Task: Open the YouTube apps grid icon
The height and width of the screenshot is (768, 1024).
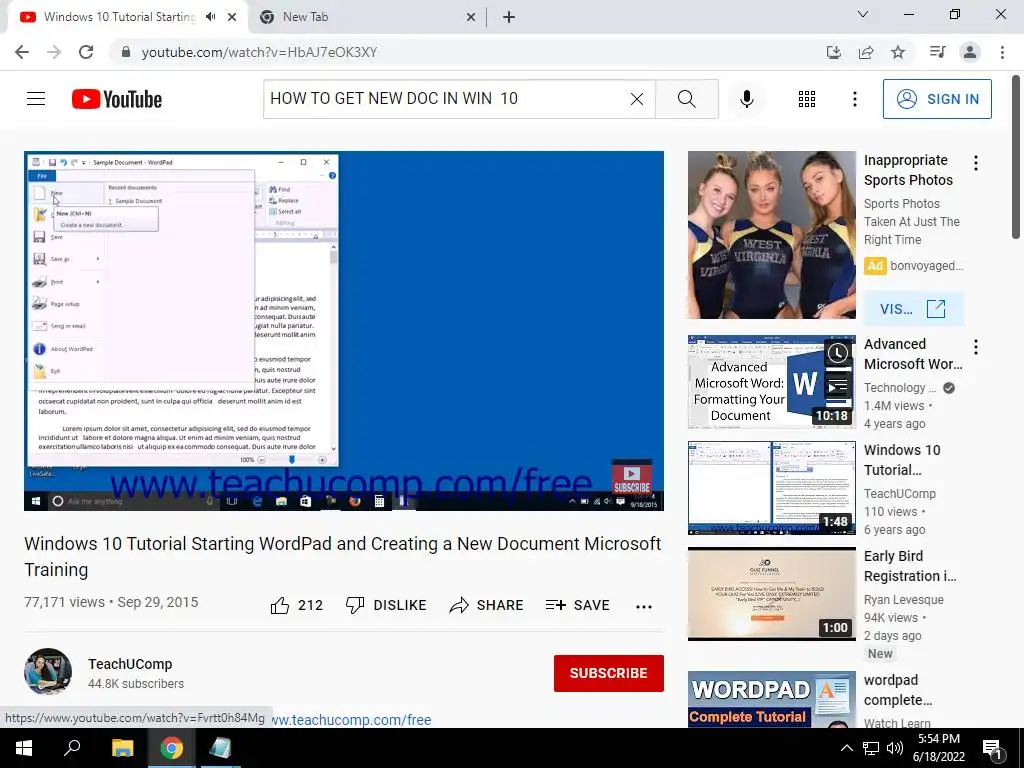Action: (807, 99)
